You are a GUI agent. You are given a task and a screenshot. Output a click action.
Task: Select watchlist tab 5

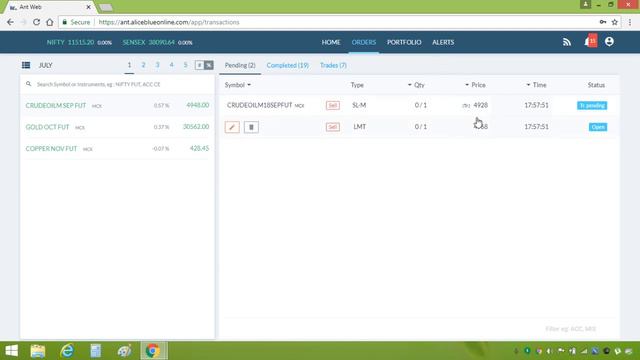pyautogui.click(x=185, y=65)
